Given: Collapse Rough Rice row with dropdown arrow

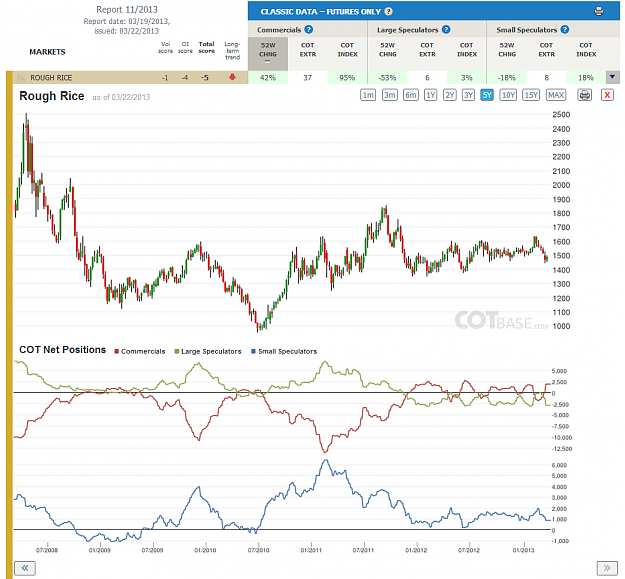Looking at the screenshot, I should pyautogui.click(x=613, y=77).
